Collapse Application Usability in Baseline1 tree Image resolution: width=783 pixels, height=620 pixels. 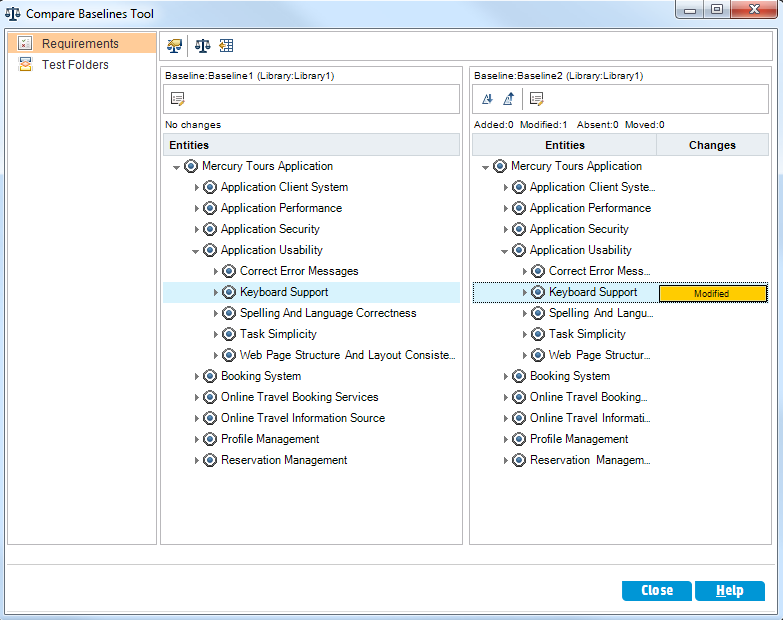click(x=196, y=251)
